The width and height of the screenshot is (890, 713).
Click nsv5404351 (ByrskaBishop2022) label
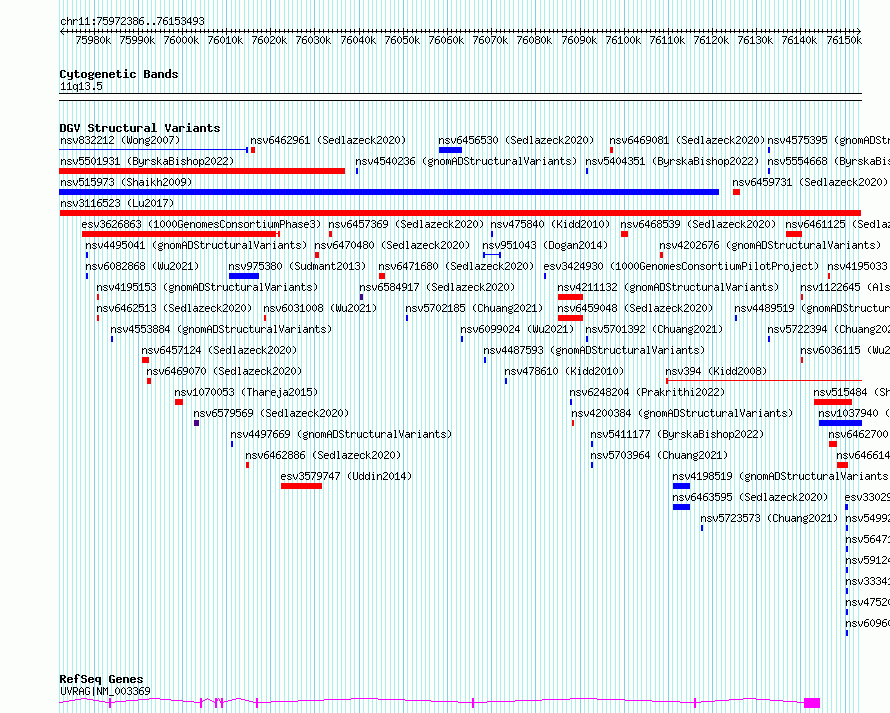pos(672,161)
